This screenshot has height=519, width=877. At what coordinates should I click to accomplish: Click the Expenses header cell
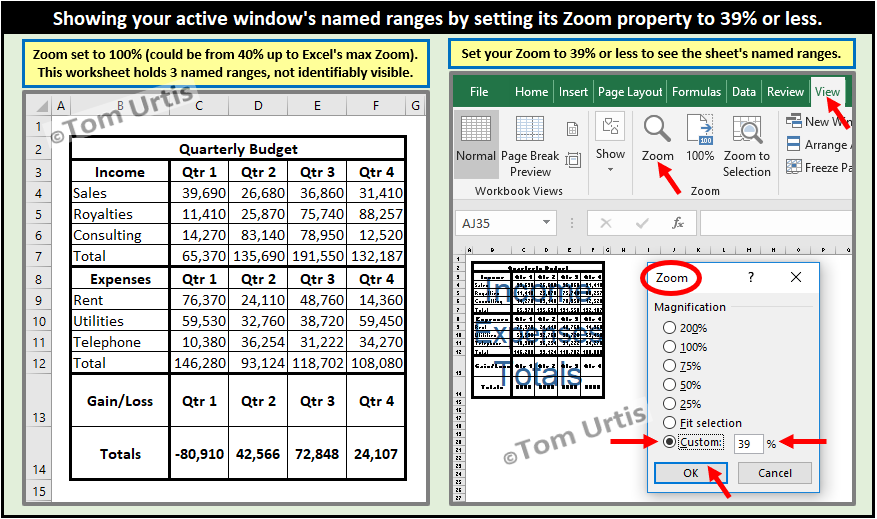[120, 279]
